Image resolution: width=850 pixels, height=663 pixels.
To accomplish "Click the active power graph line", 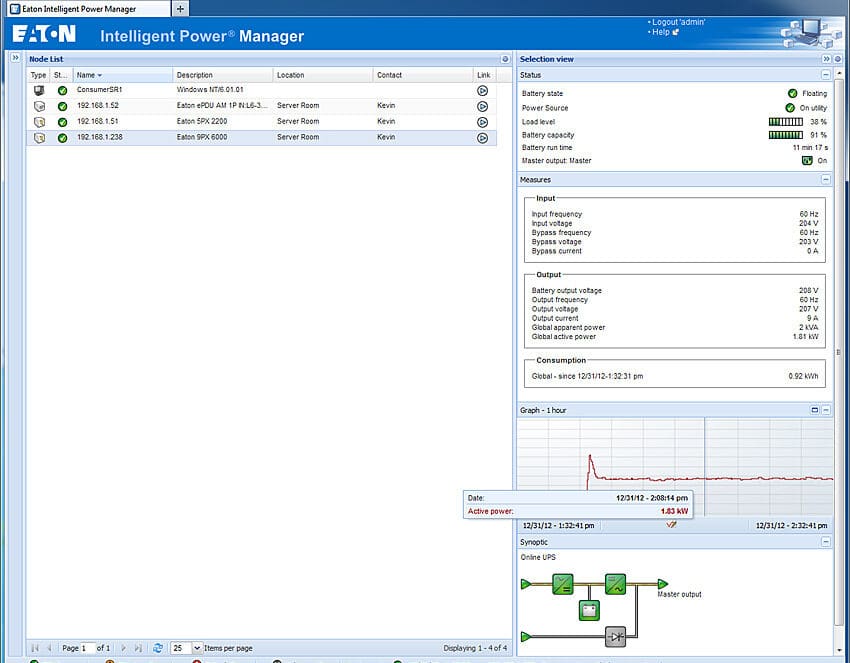I will pos(710,478).
